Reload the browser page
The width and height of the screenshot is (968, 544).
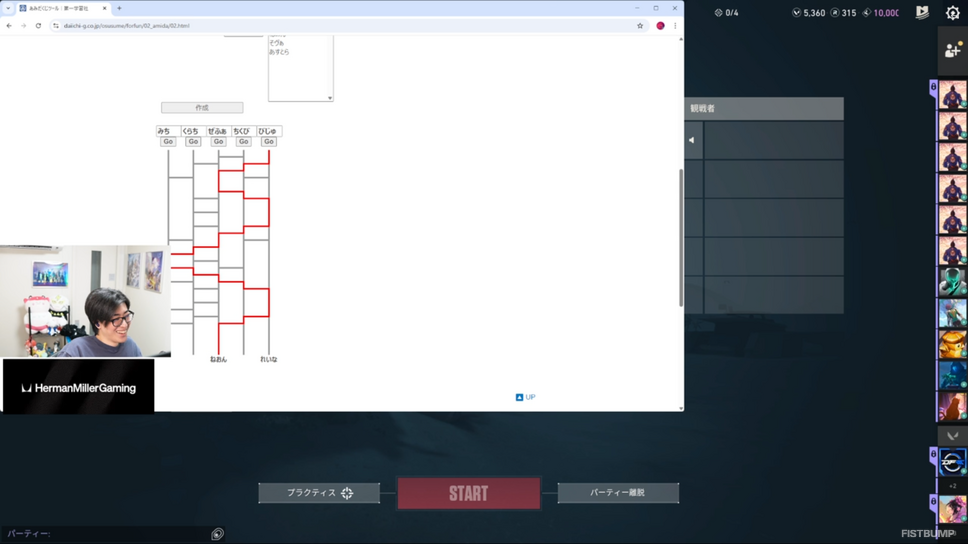point(38,26)
